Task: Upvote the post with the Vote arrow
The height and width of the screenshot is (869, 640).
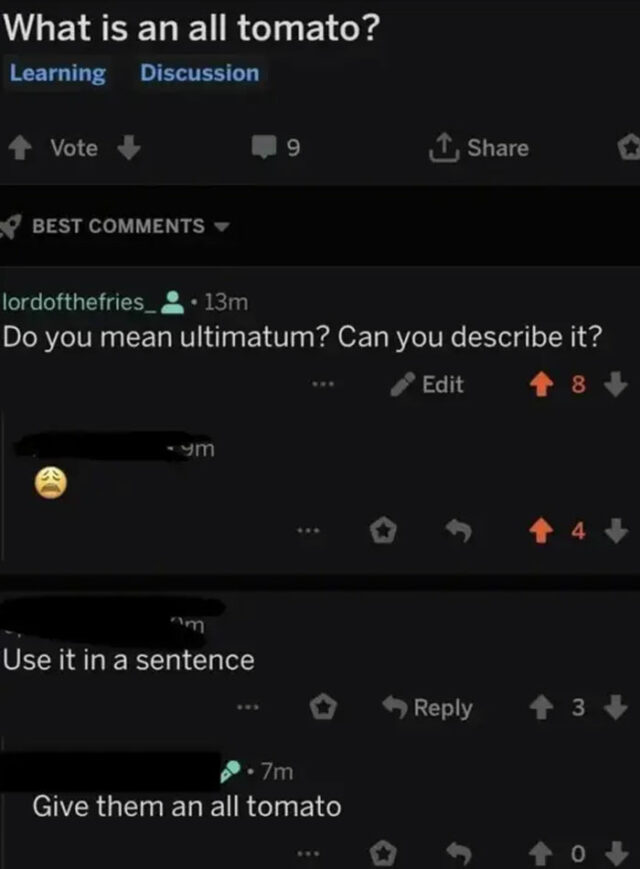Action: pos(22,147)
